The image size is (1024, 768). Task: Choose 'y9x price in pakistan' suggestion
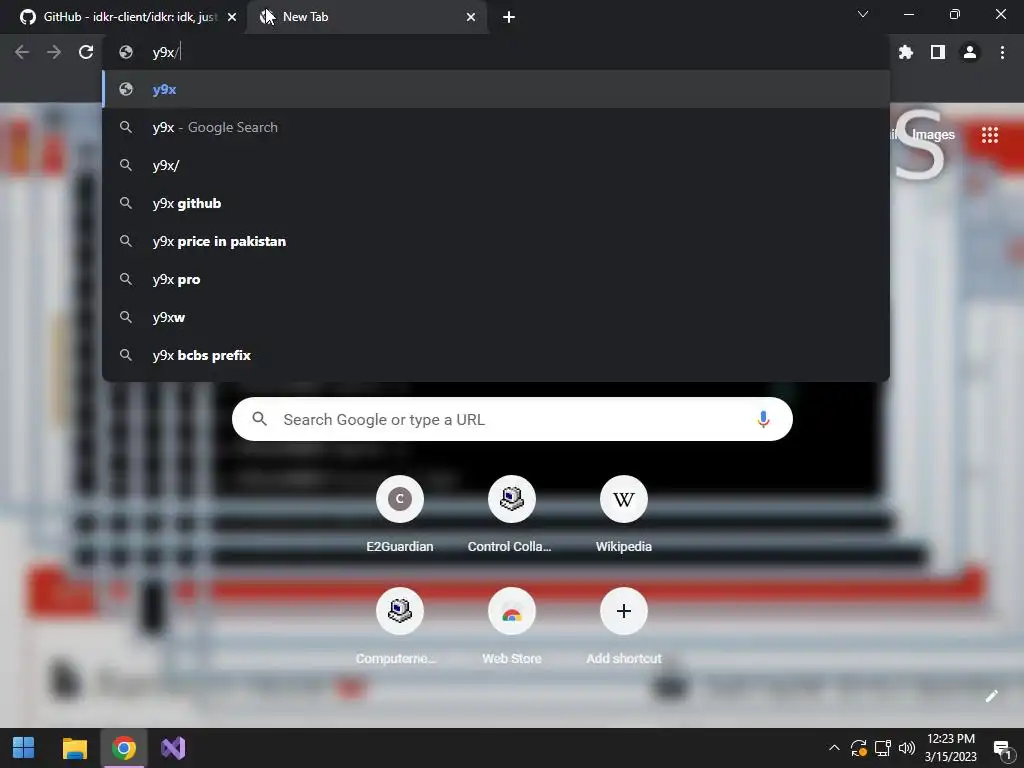[x=496, y=241]
